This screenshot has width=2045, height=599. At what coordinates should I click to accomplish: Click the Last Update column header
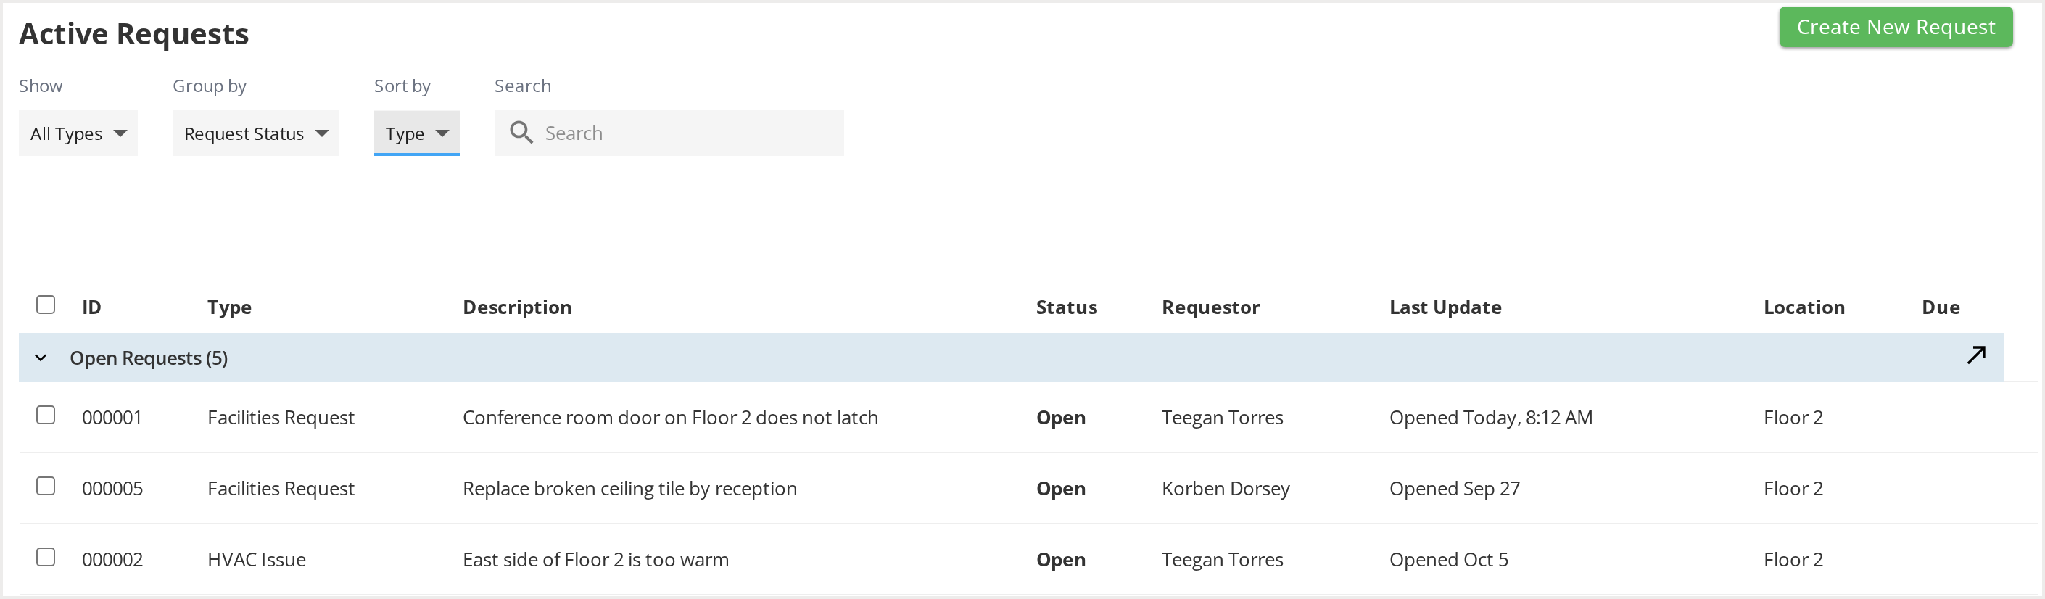(x=1445, y=307)
